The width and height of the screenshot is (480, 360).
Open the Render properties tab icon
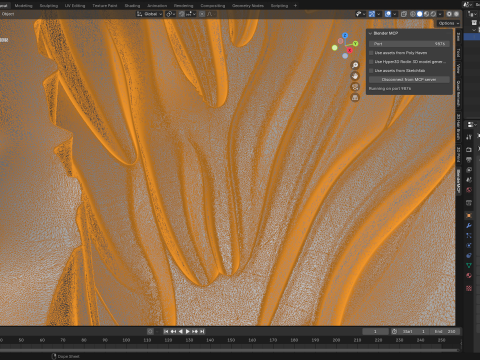tap(469, 150)
